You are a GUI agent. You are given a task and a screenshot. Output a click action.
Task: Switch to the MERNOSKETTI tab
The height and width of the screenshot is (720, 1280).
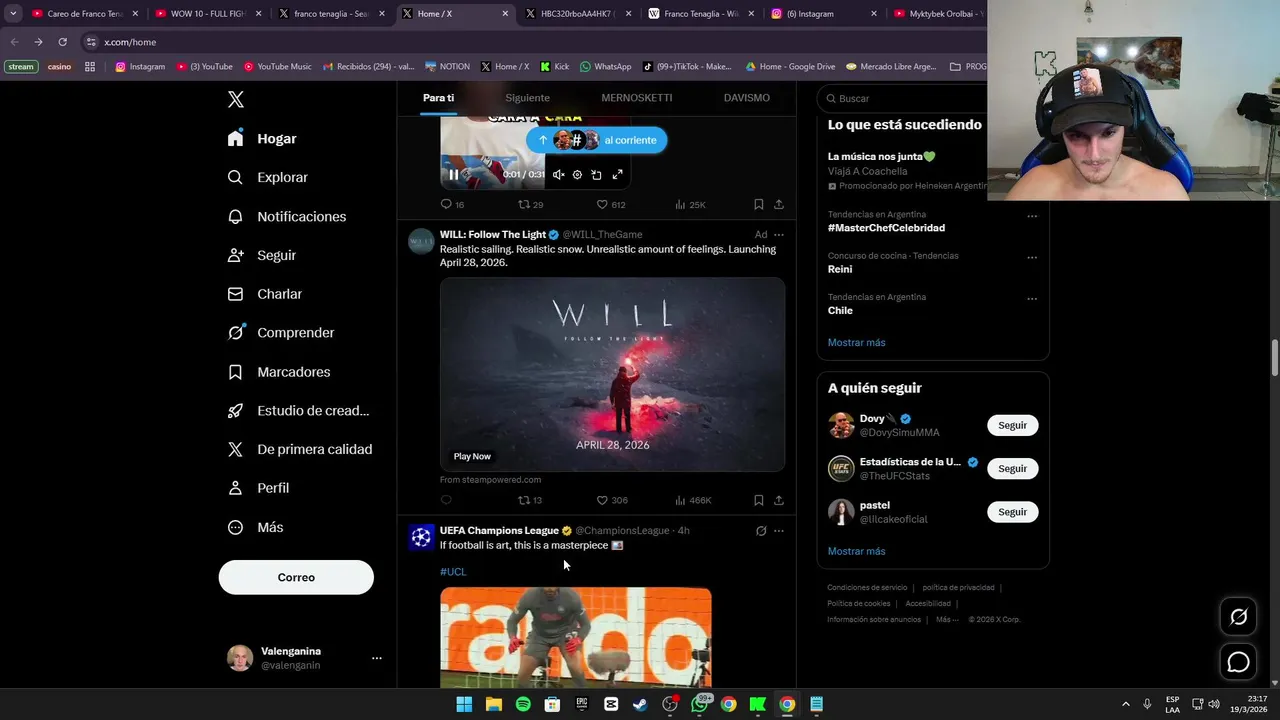[x=636, y=98]
